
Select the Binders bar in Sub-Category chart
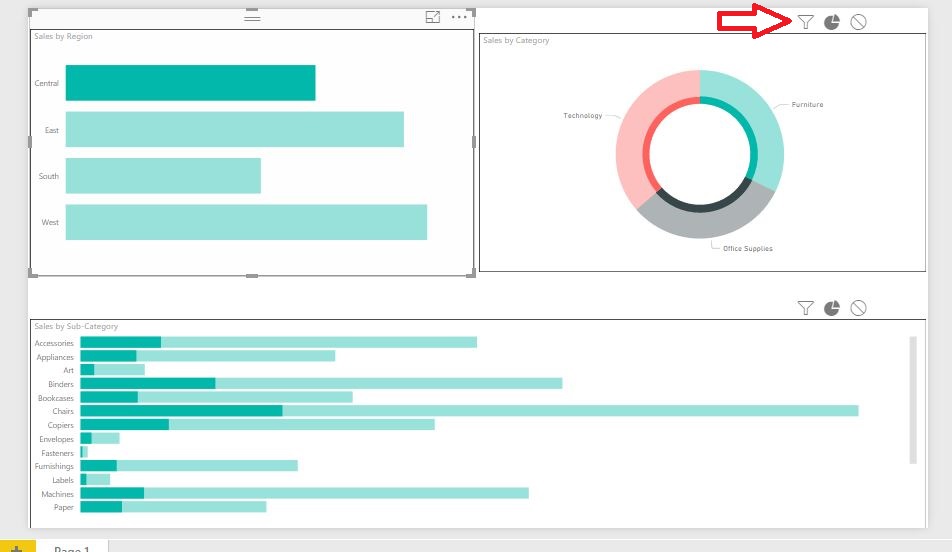(321, 383)
